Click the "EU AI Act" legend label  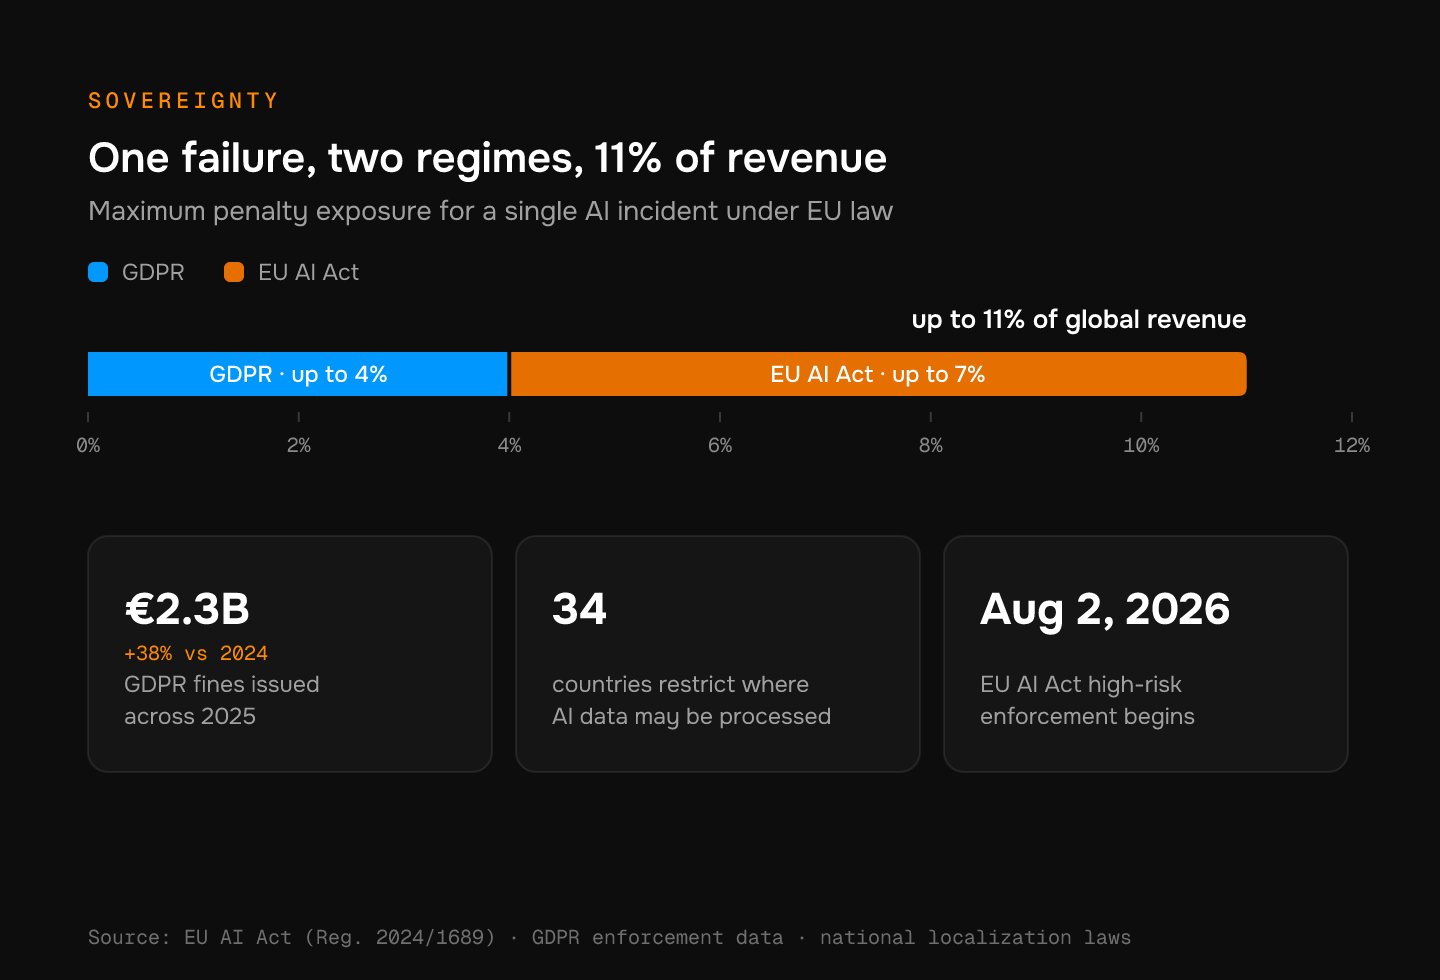pos(308,272)
